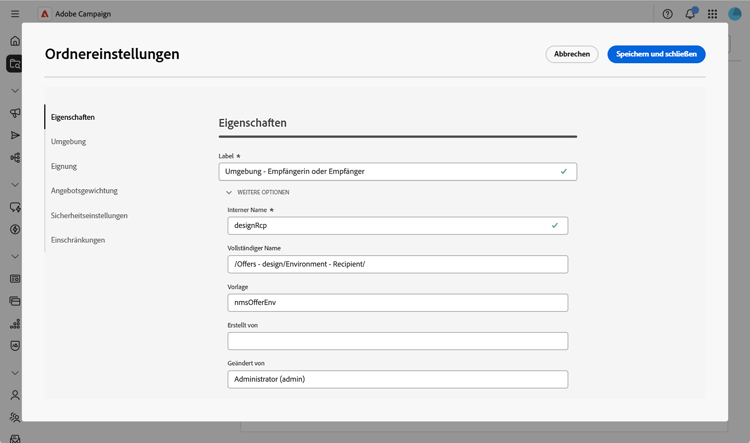Open the Explorer folder-search sidebar icon
750x443 pixels.
click(x=15, y=64)
